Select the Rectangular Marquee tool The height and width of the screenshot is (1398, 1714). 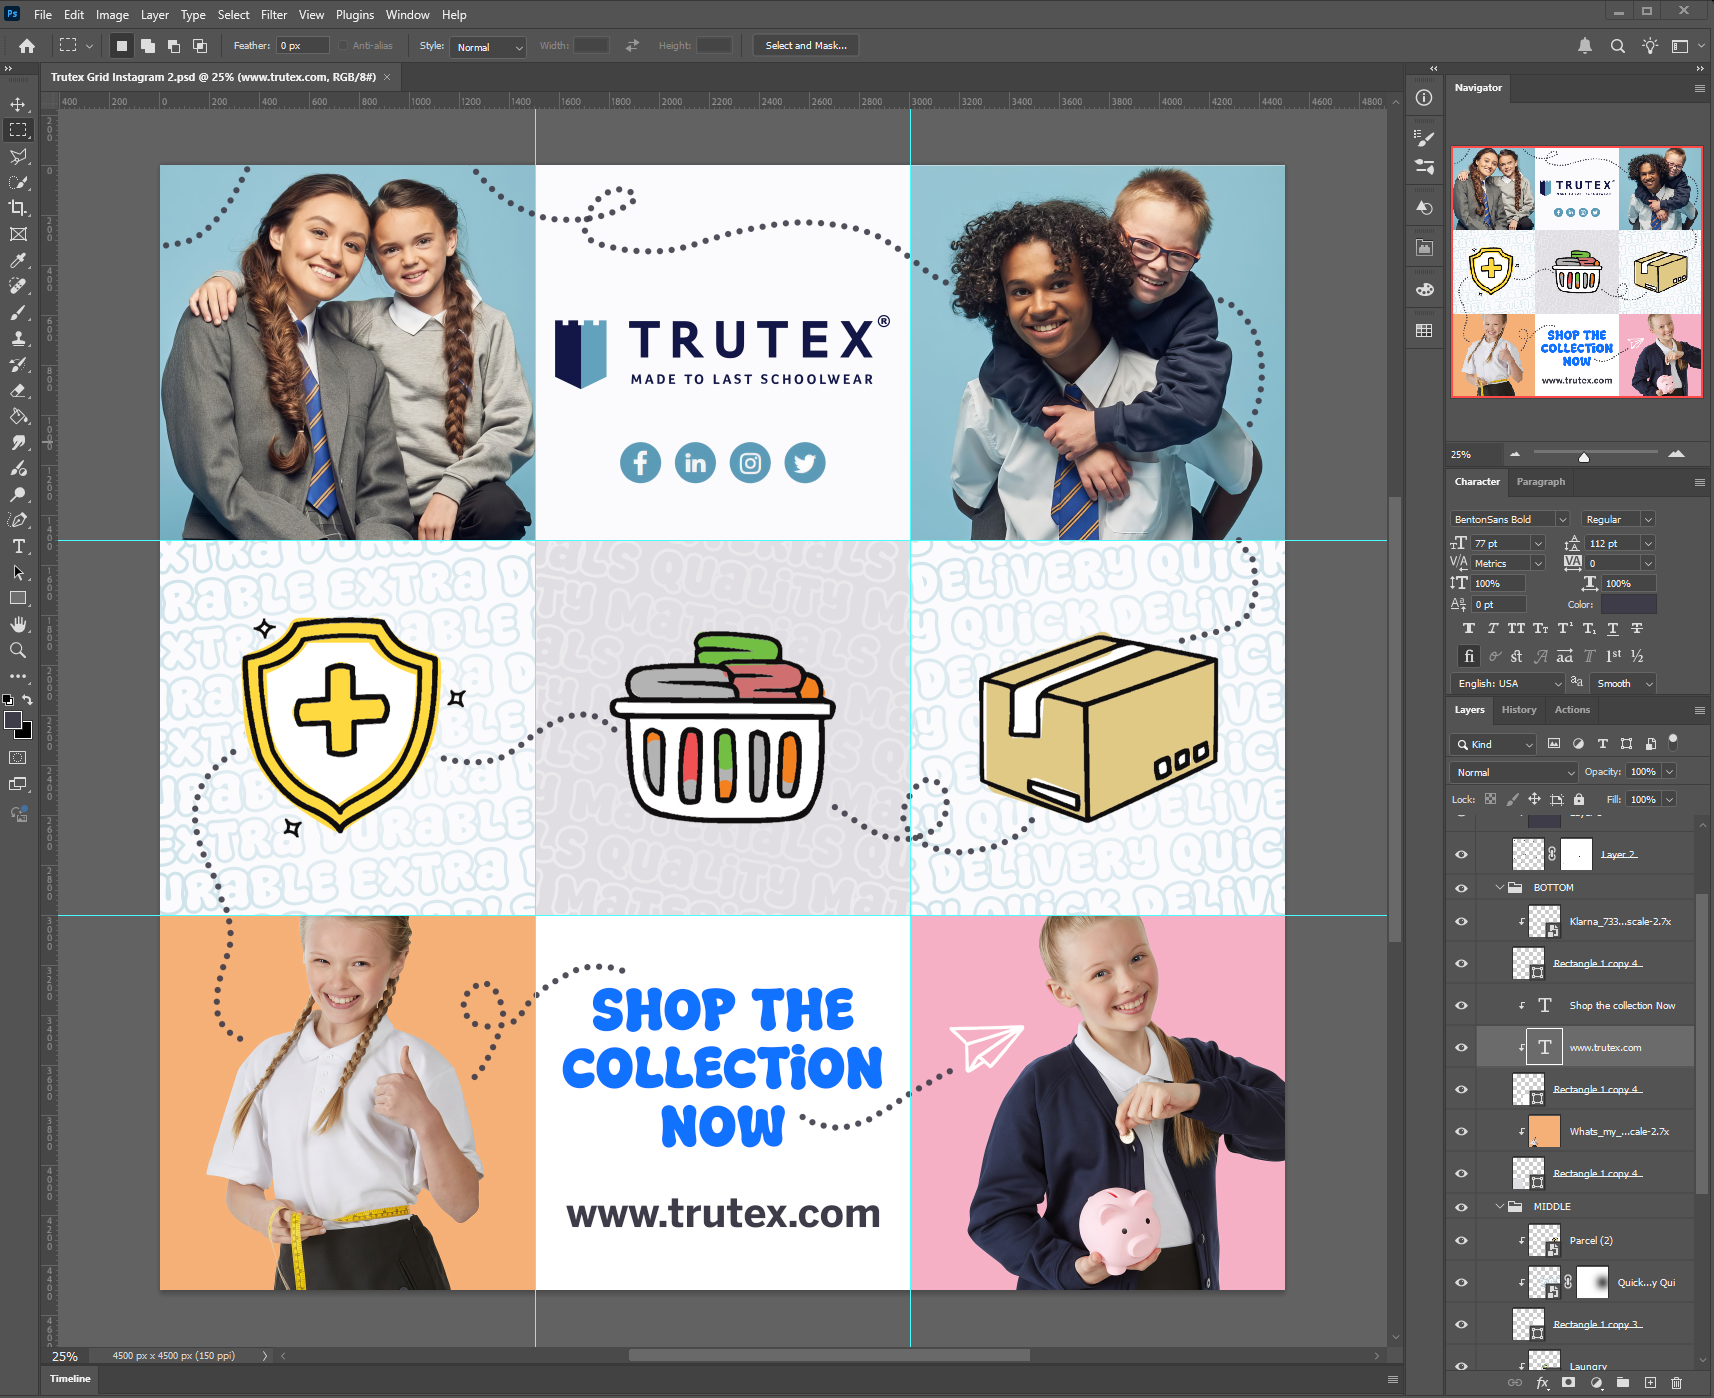(18, 130)
